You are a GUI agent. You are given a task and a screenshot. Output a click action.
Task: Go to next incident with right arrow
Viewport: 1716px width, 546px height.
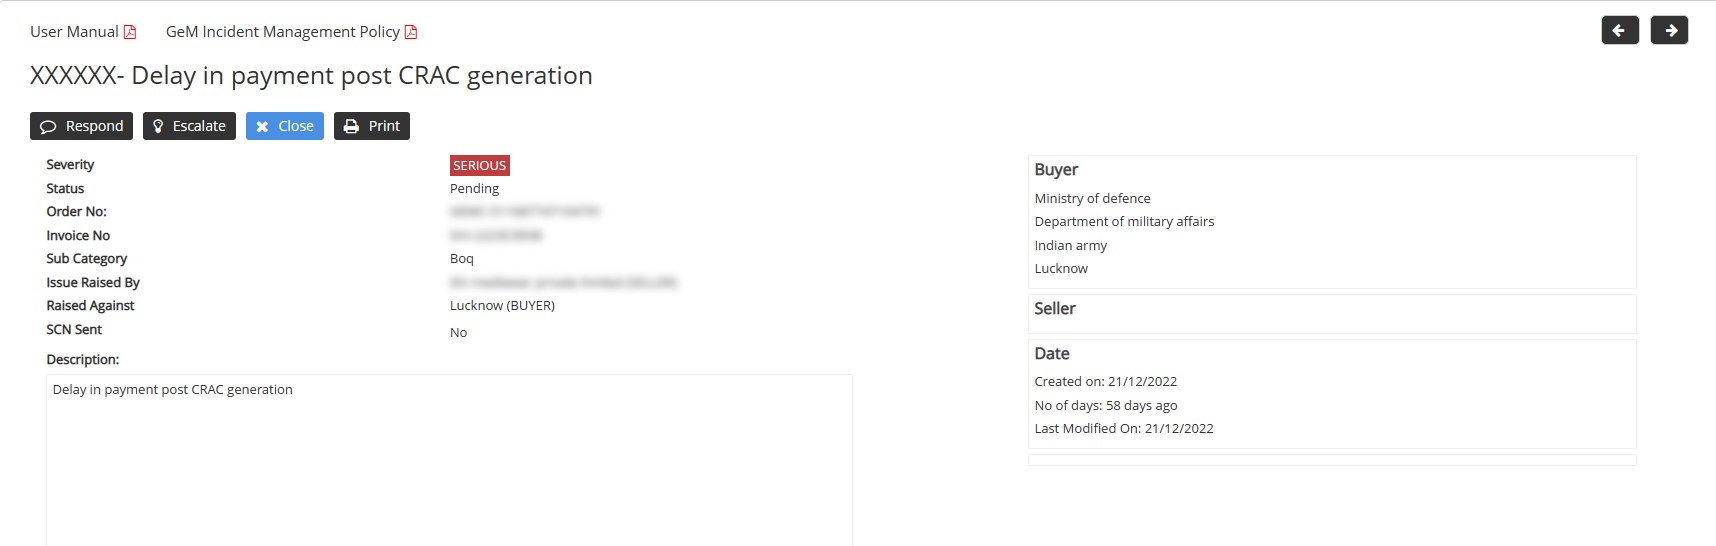pyautogui.click(x=1669, y=31)
